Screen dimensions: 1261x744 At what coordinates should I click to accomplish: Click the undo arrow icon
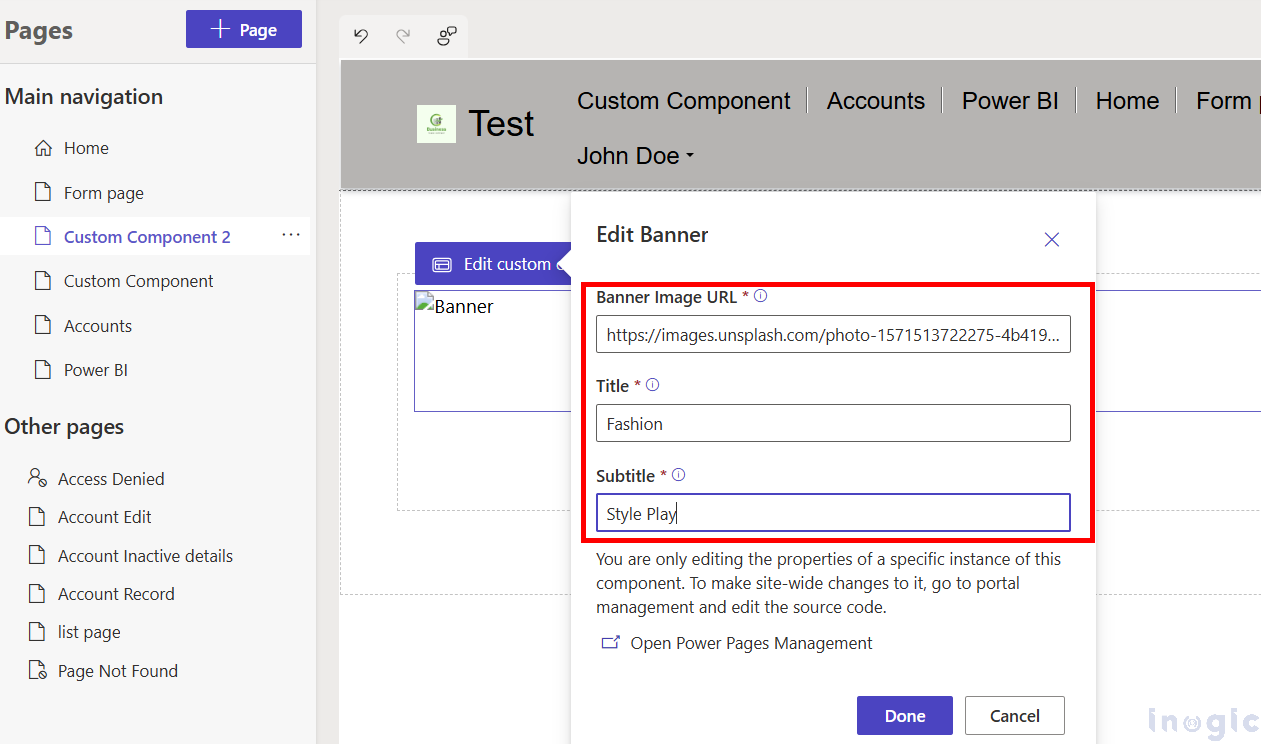coord(361,36)
